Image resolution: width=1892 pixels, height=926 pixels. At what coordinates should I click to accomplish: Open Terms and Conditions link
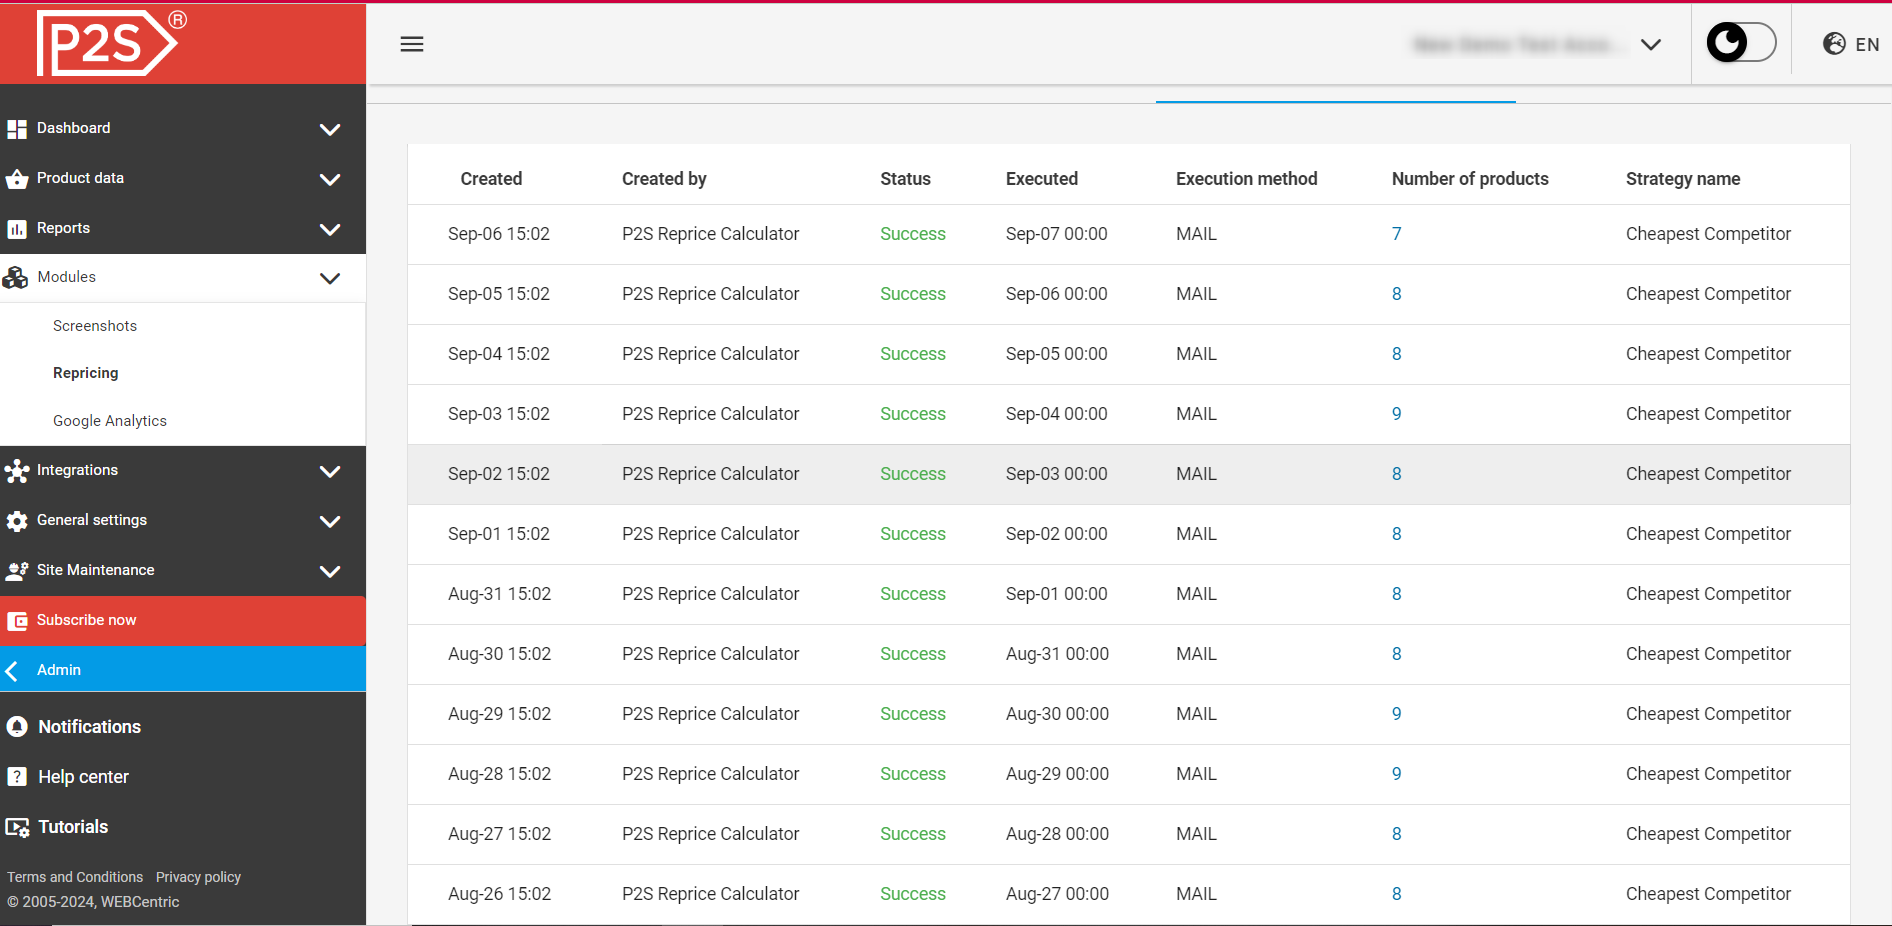(x=75, y=877)
